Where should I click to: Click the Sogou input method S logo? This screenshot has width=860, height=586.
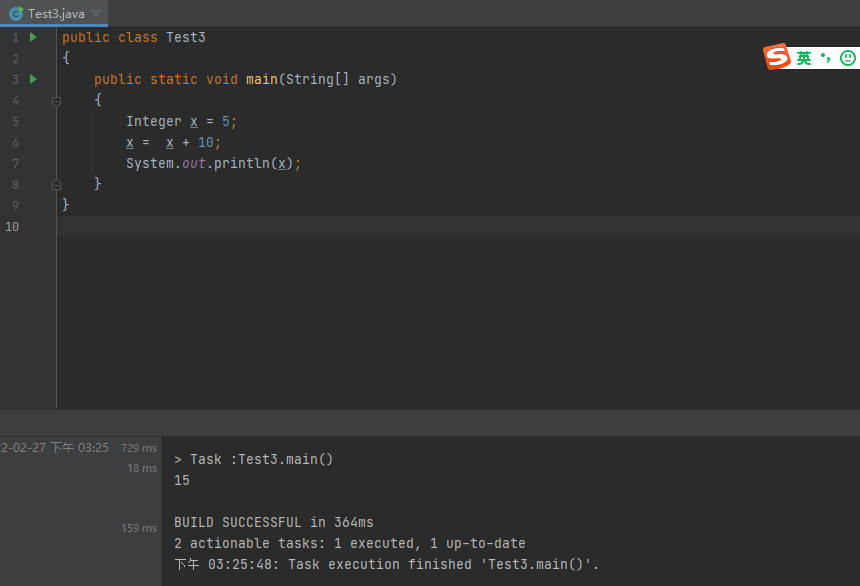pos(777,58)
